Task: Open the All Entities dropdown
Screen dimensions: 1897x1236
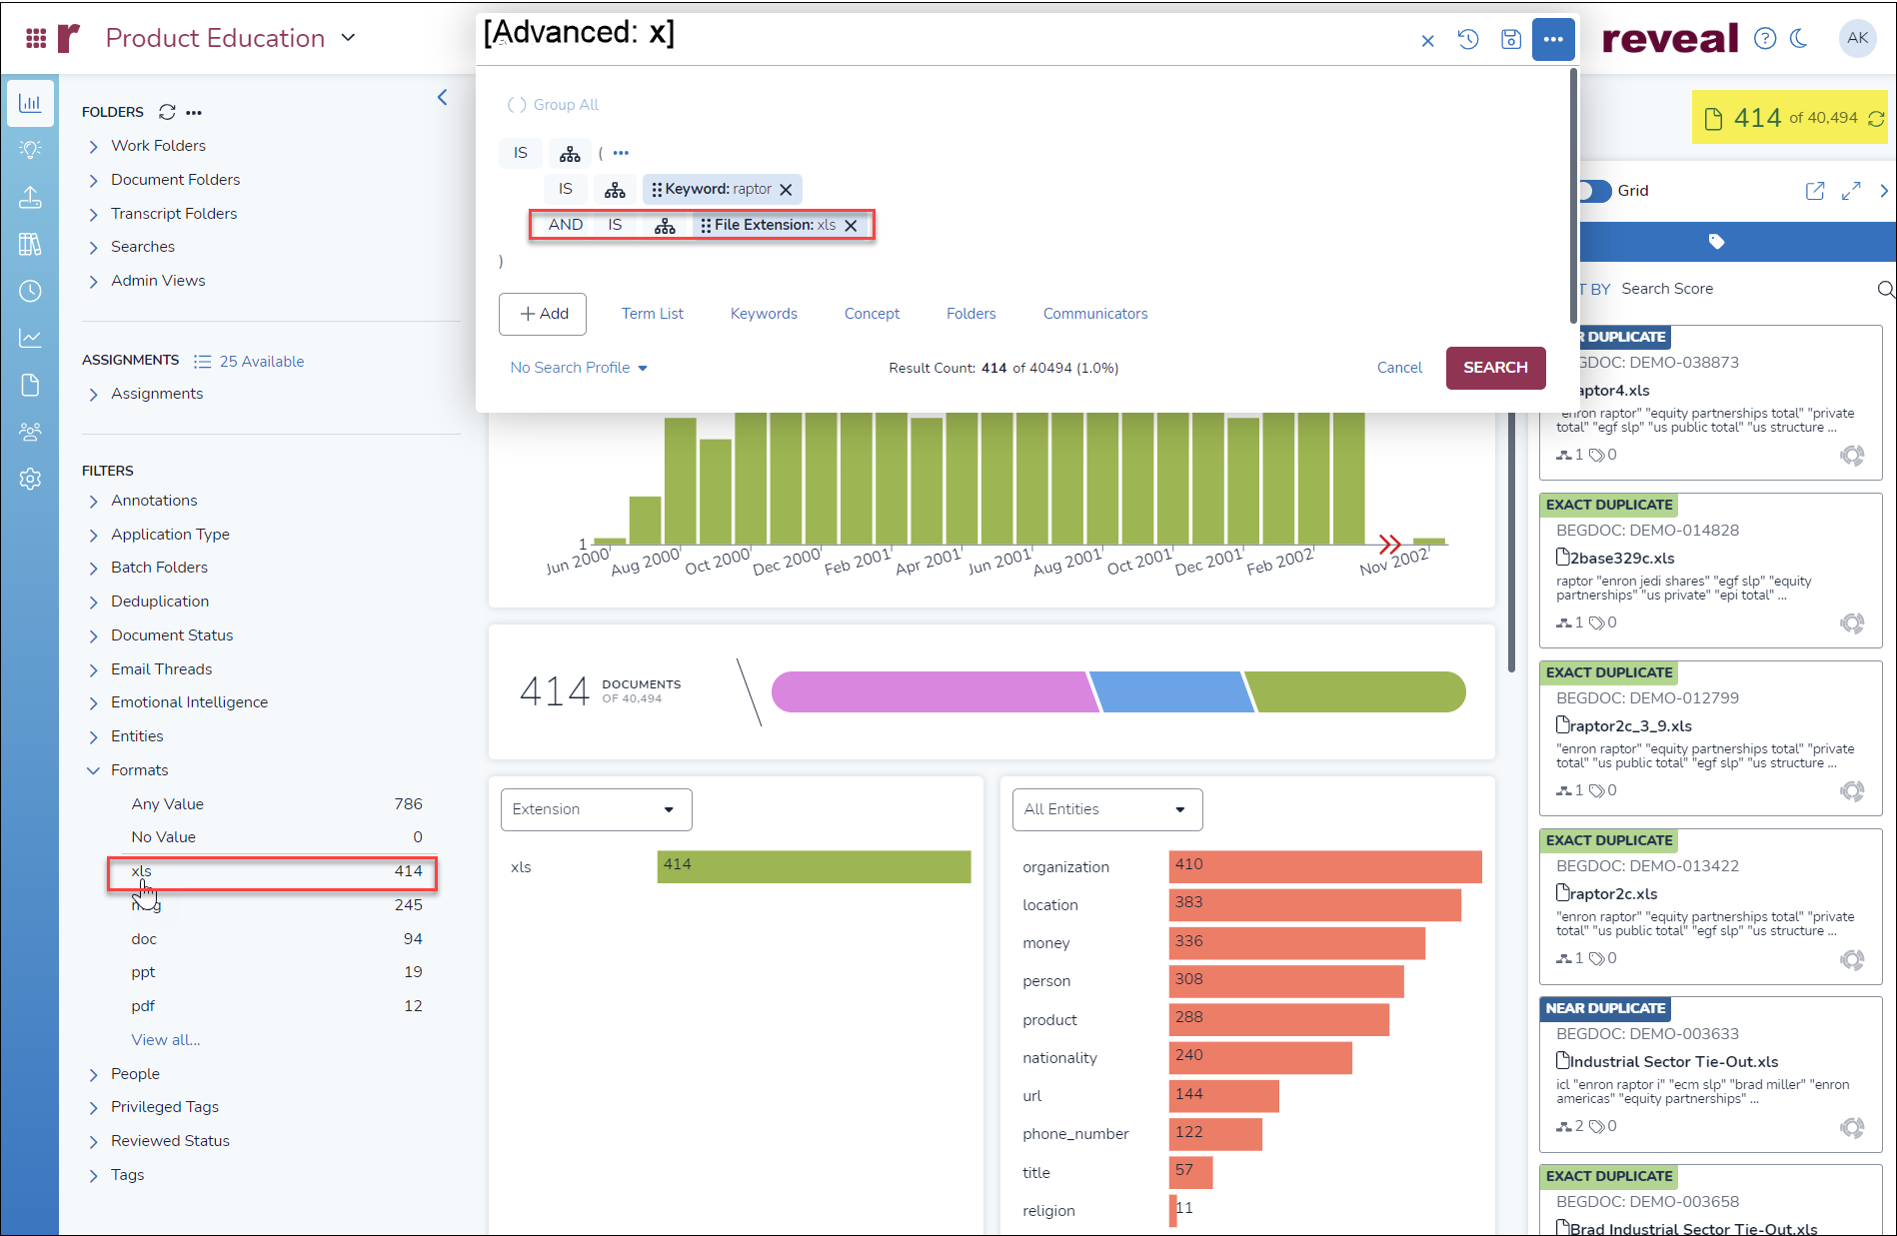Action: click(x=1106, y=809)
